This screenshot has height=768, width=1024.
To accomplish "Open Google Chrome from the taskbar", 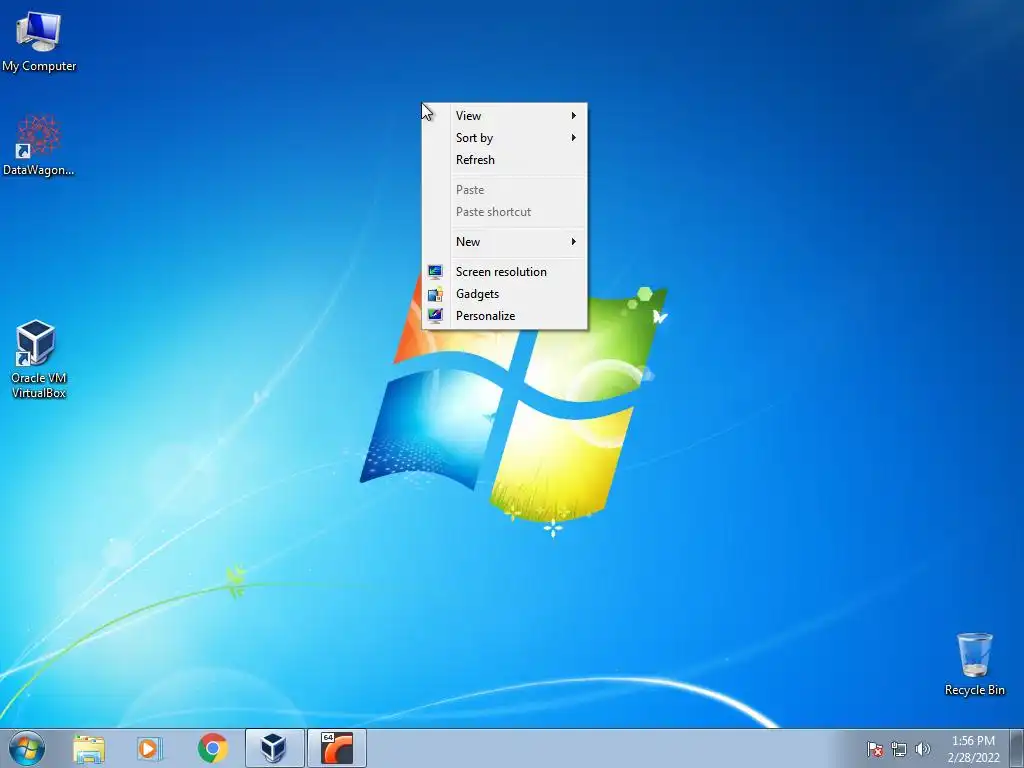I will coord(212,748).
